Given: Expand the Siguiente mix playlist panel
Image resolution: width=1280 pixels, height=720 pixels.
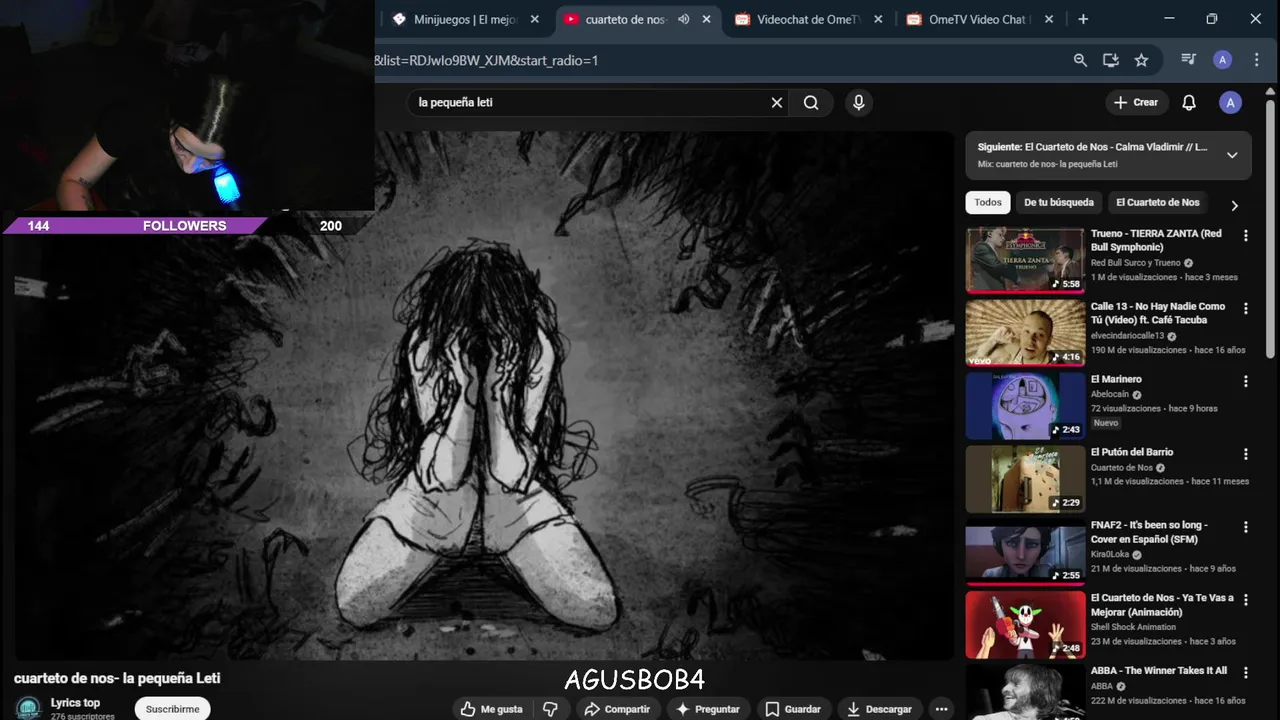Looking at the screenshot, I should point(1232,155).
